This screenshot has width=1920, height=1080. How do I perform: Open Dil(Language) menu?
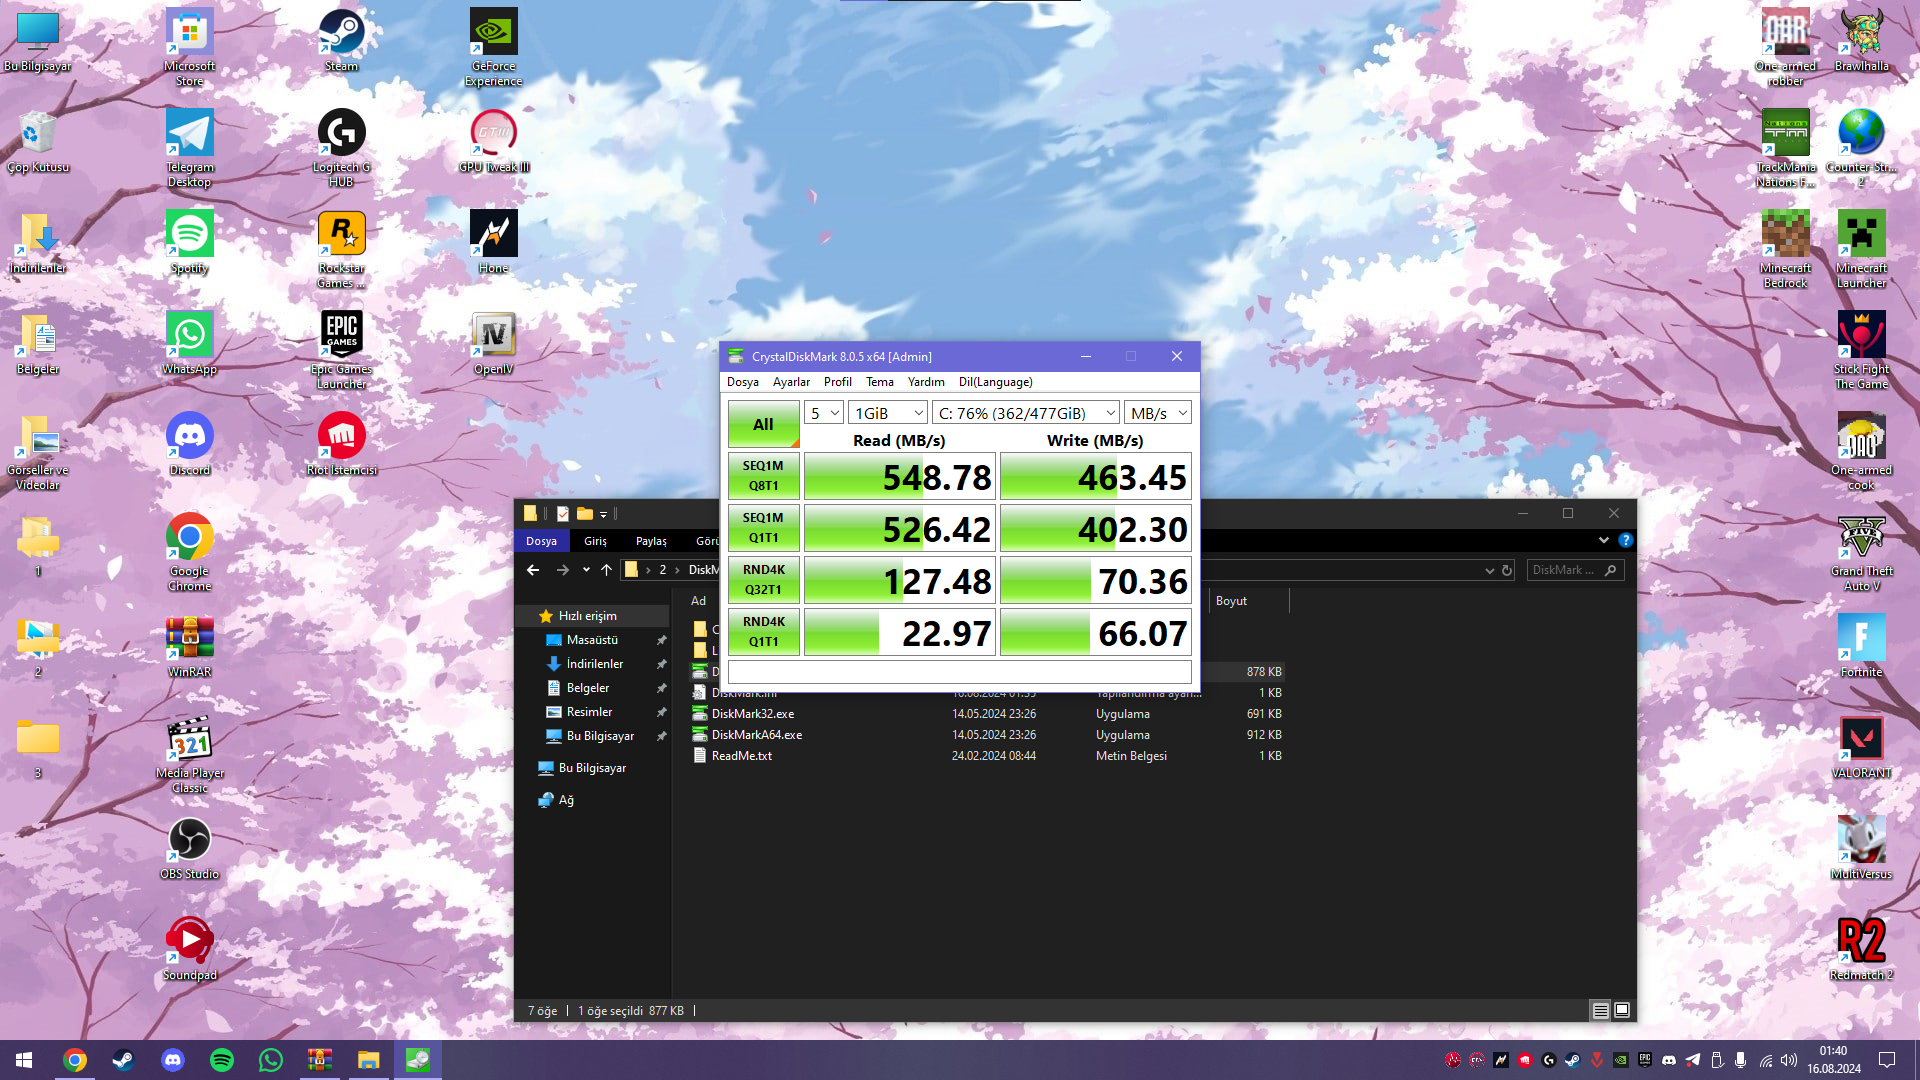coord(995,382)
